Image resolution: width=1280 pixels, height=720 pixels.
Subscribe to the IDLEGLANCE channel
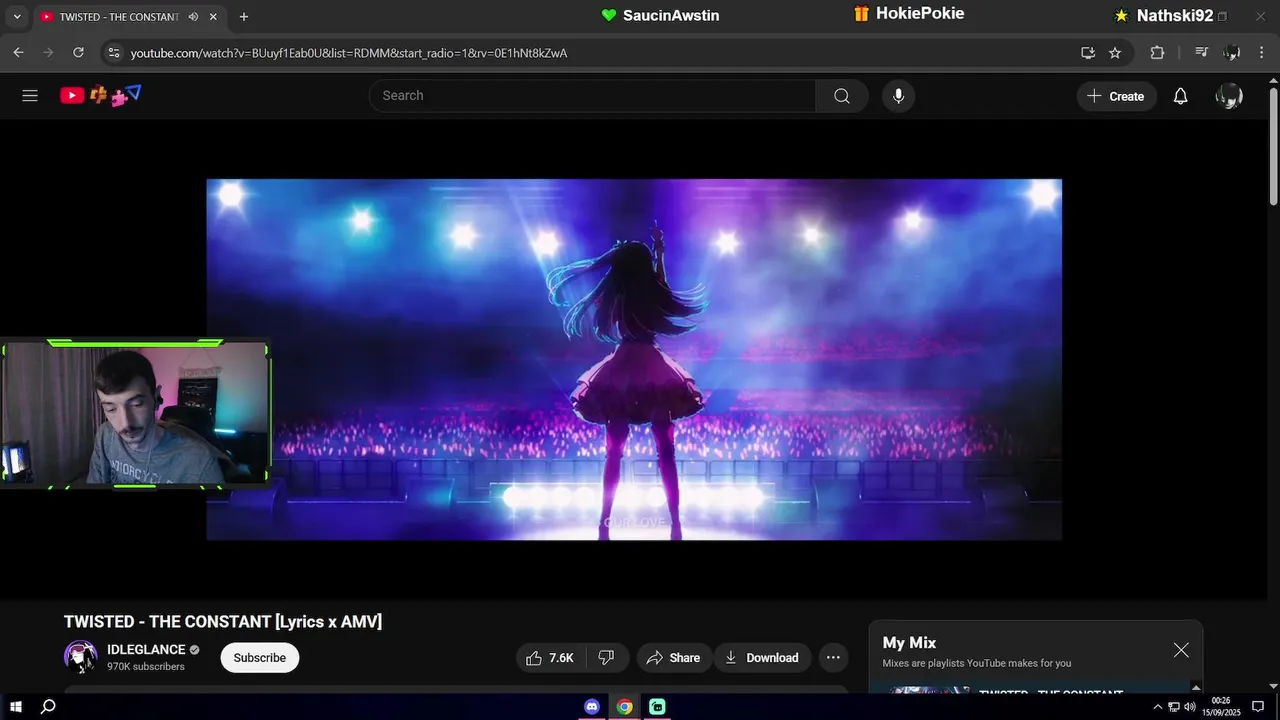(260, 658)
